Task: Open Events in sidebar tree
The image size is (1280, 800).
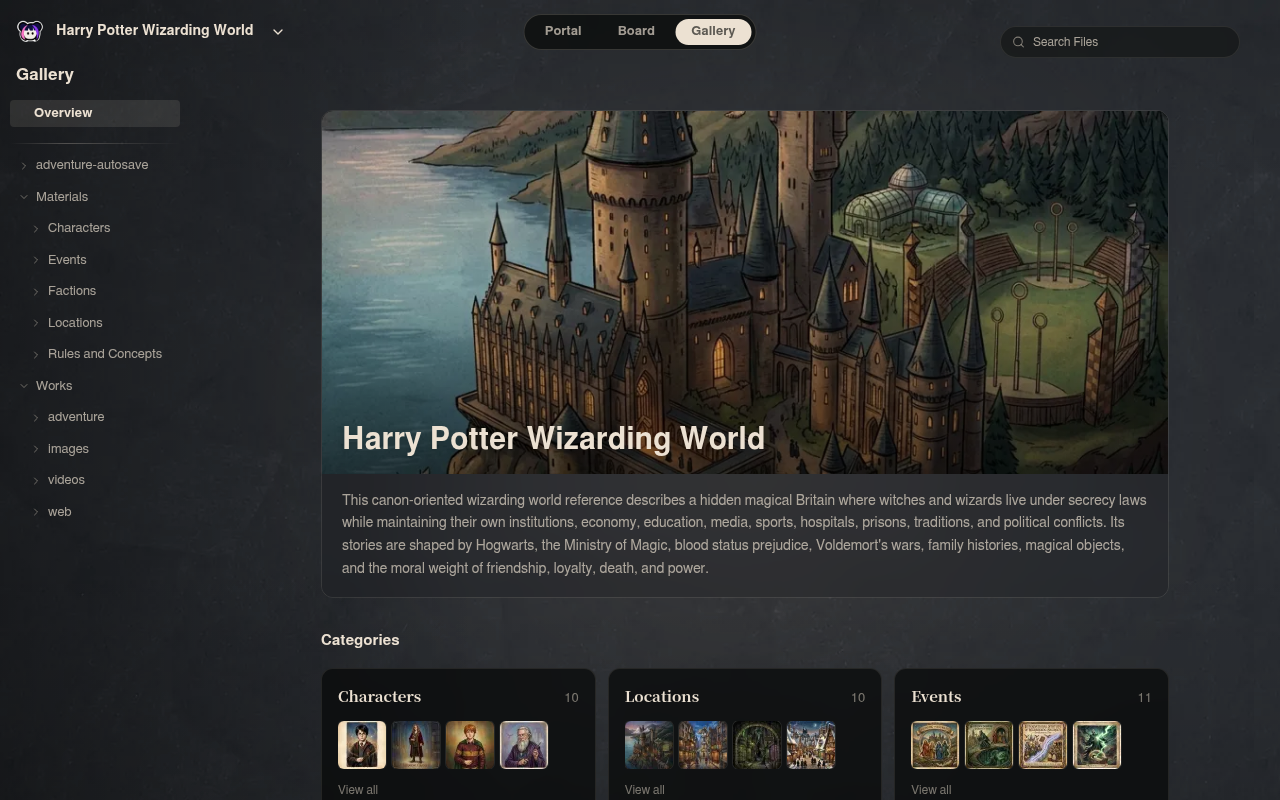Action: 67,260
